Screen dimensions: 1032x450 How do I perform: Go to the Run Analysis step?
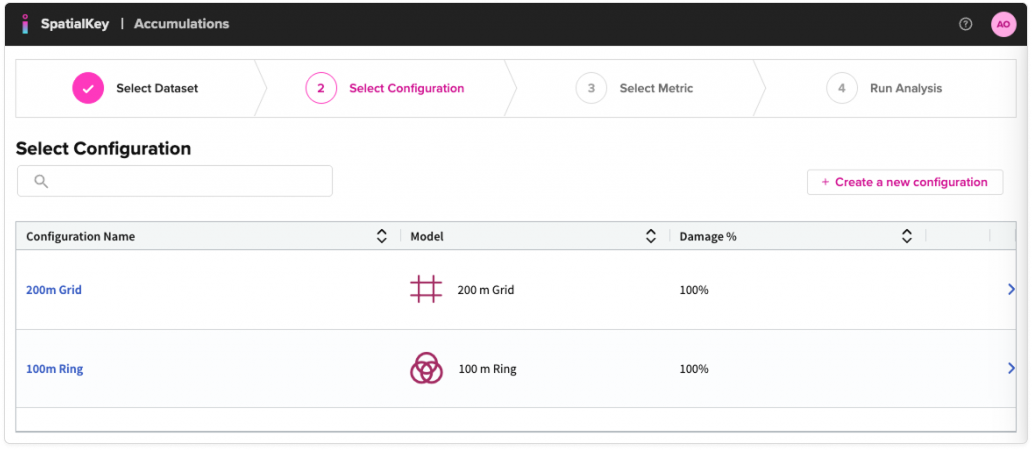pyautogui.click(x=905, y=88)
